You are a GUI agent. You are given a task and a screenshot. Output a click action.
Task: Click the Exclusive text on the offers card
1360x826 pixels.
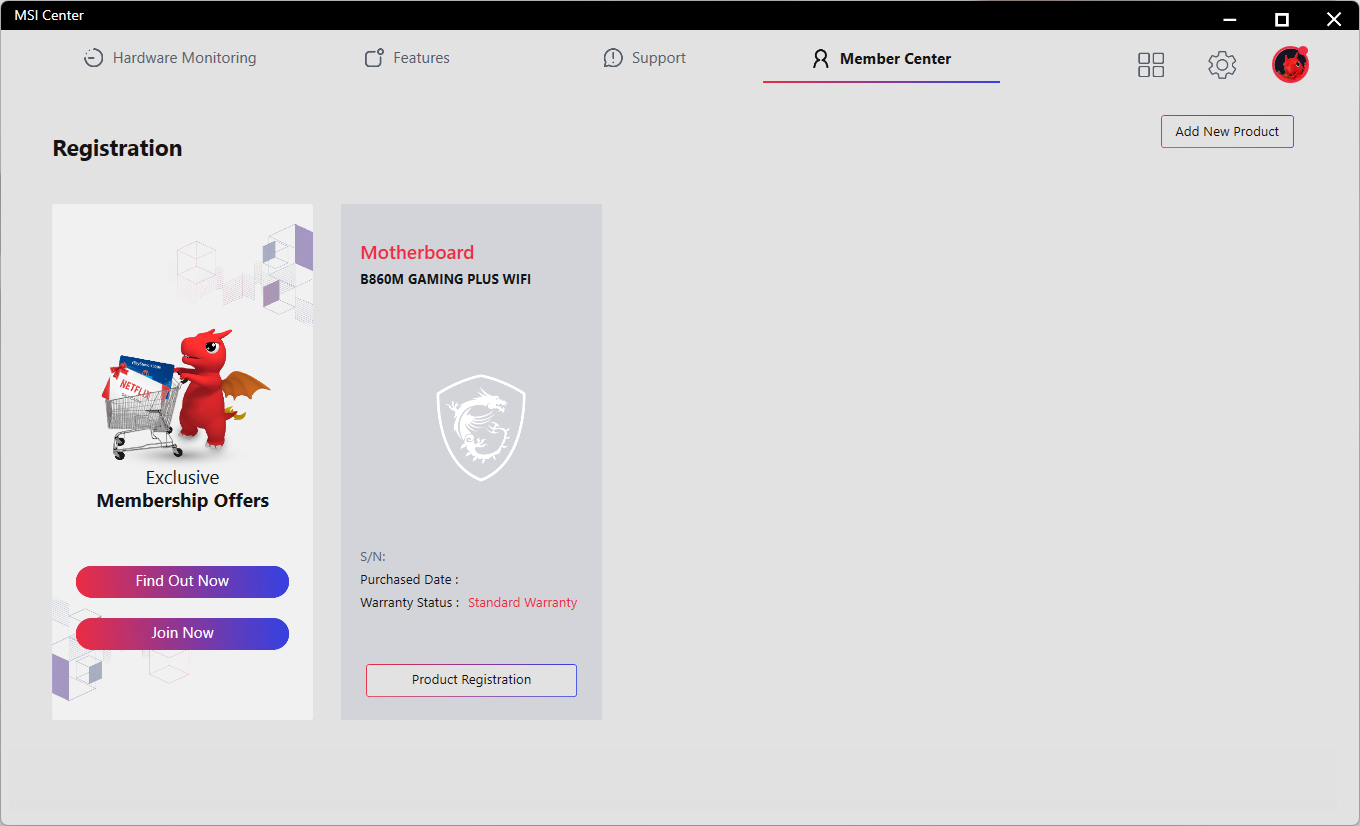pos(182,478)
